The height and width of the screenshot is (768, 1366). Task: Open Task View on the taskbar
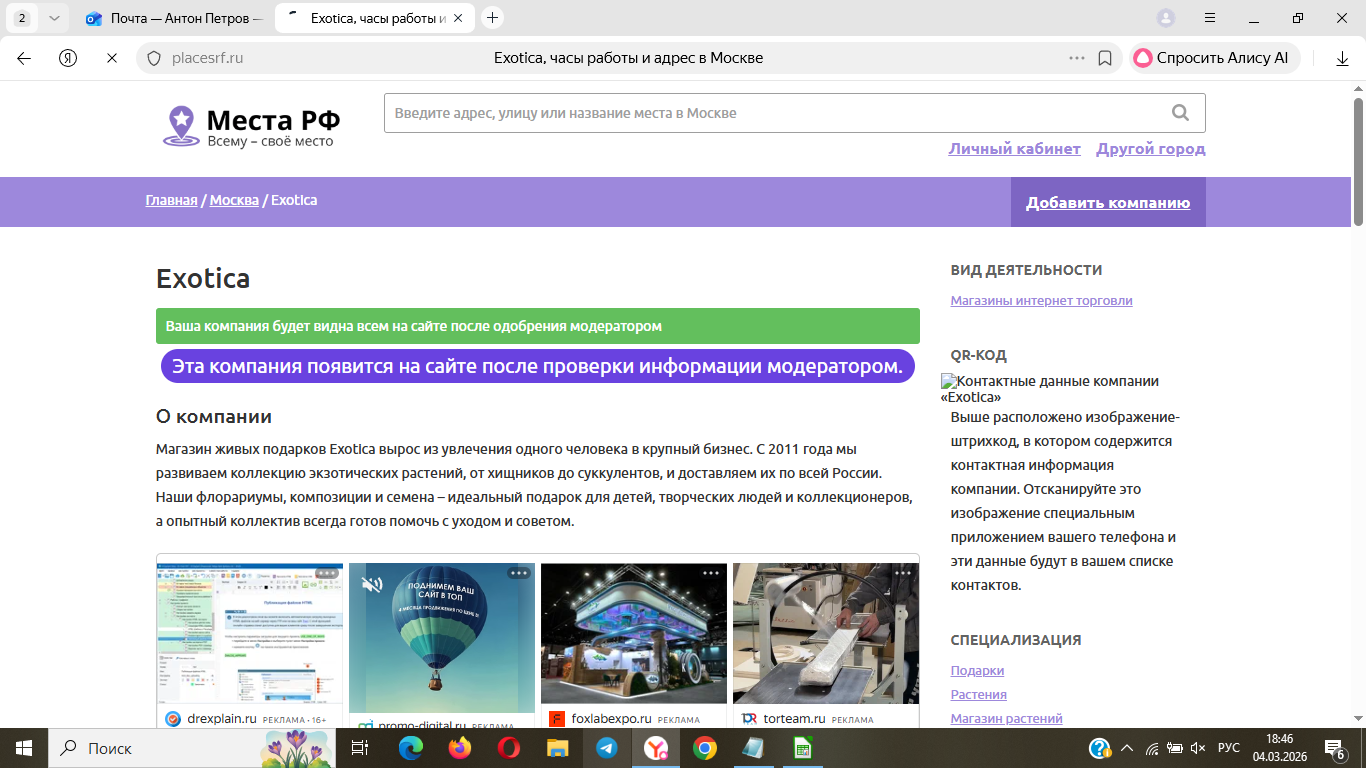pyautogui.click(x=360, y=748)
